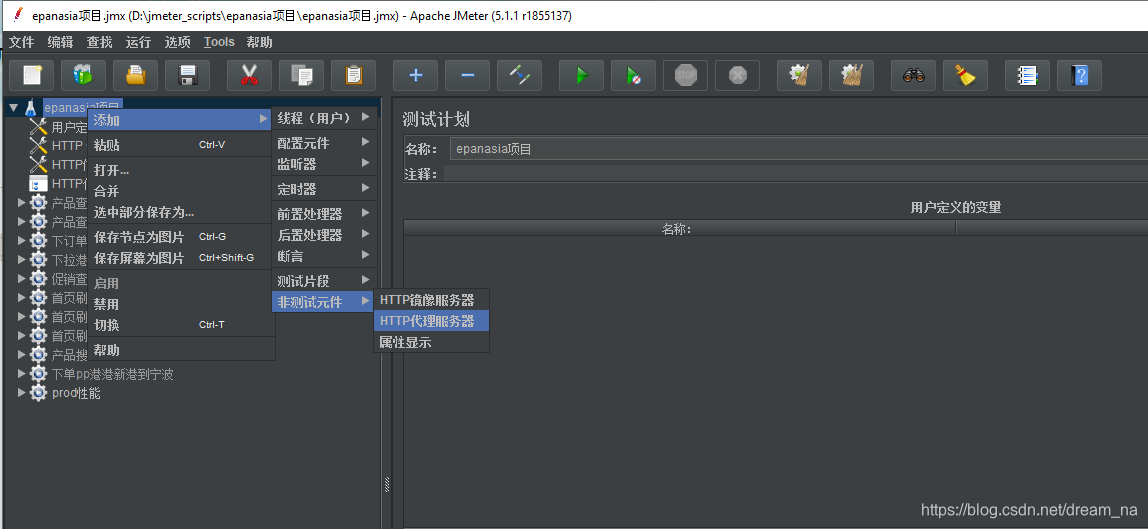The image size is (1148, 529).
Task: Open the 监听器 submenu
Action: point(324,164)
